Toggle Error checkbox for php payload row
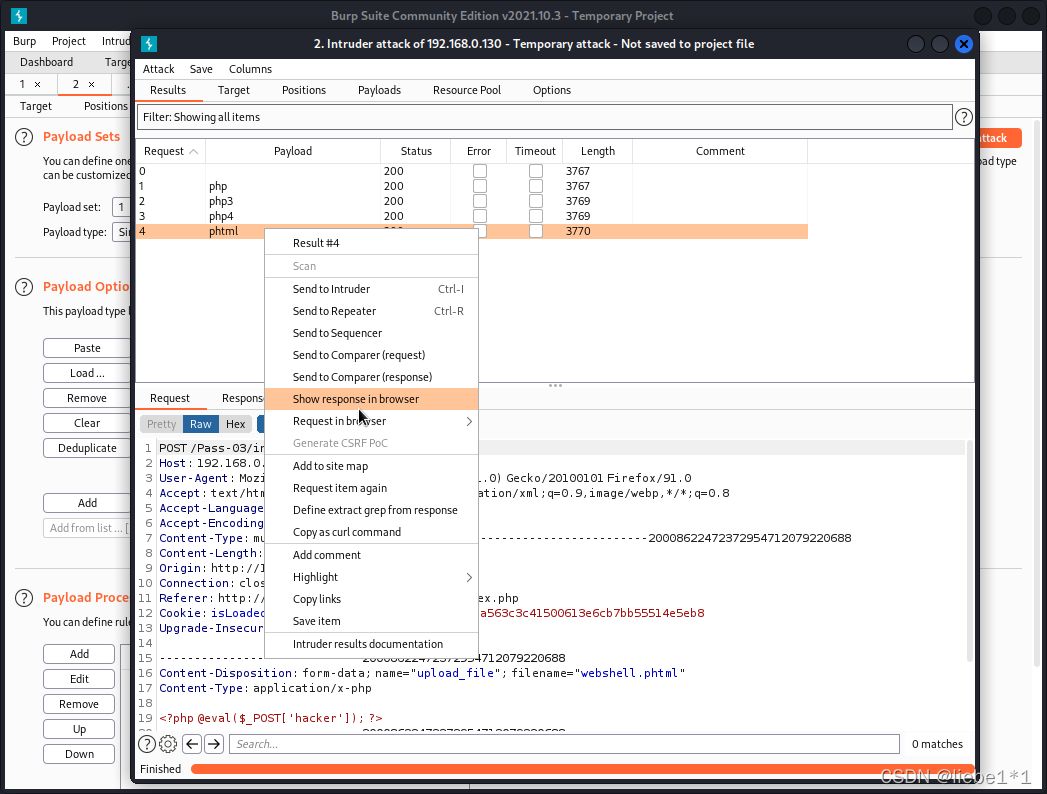 click(479, 186)
